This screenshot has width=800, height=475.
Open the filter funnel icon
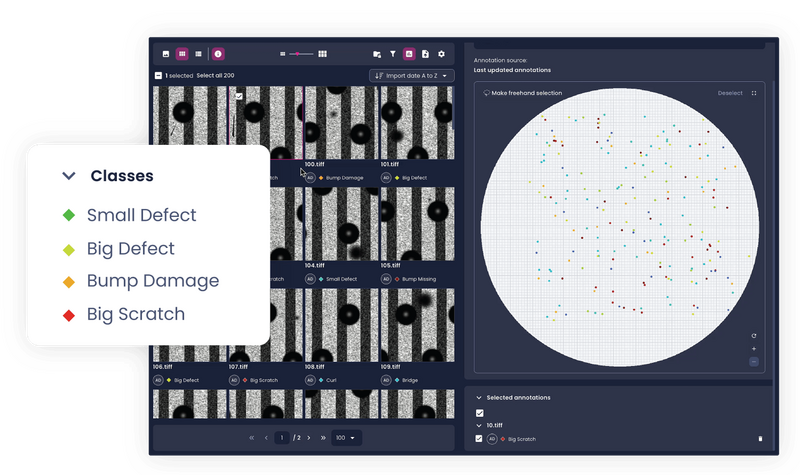(393, 54)
